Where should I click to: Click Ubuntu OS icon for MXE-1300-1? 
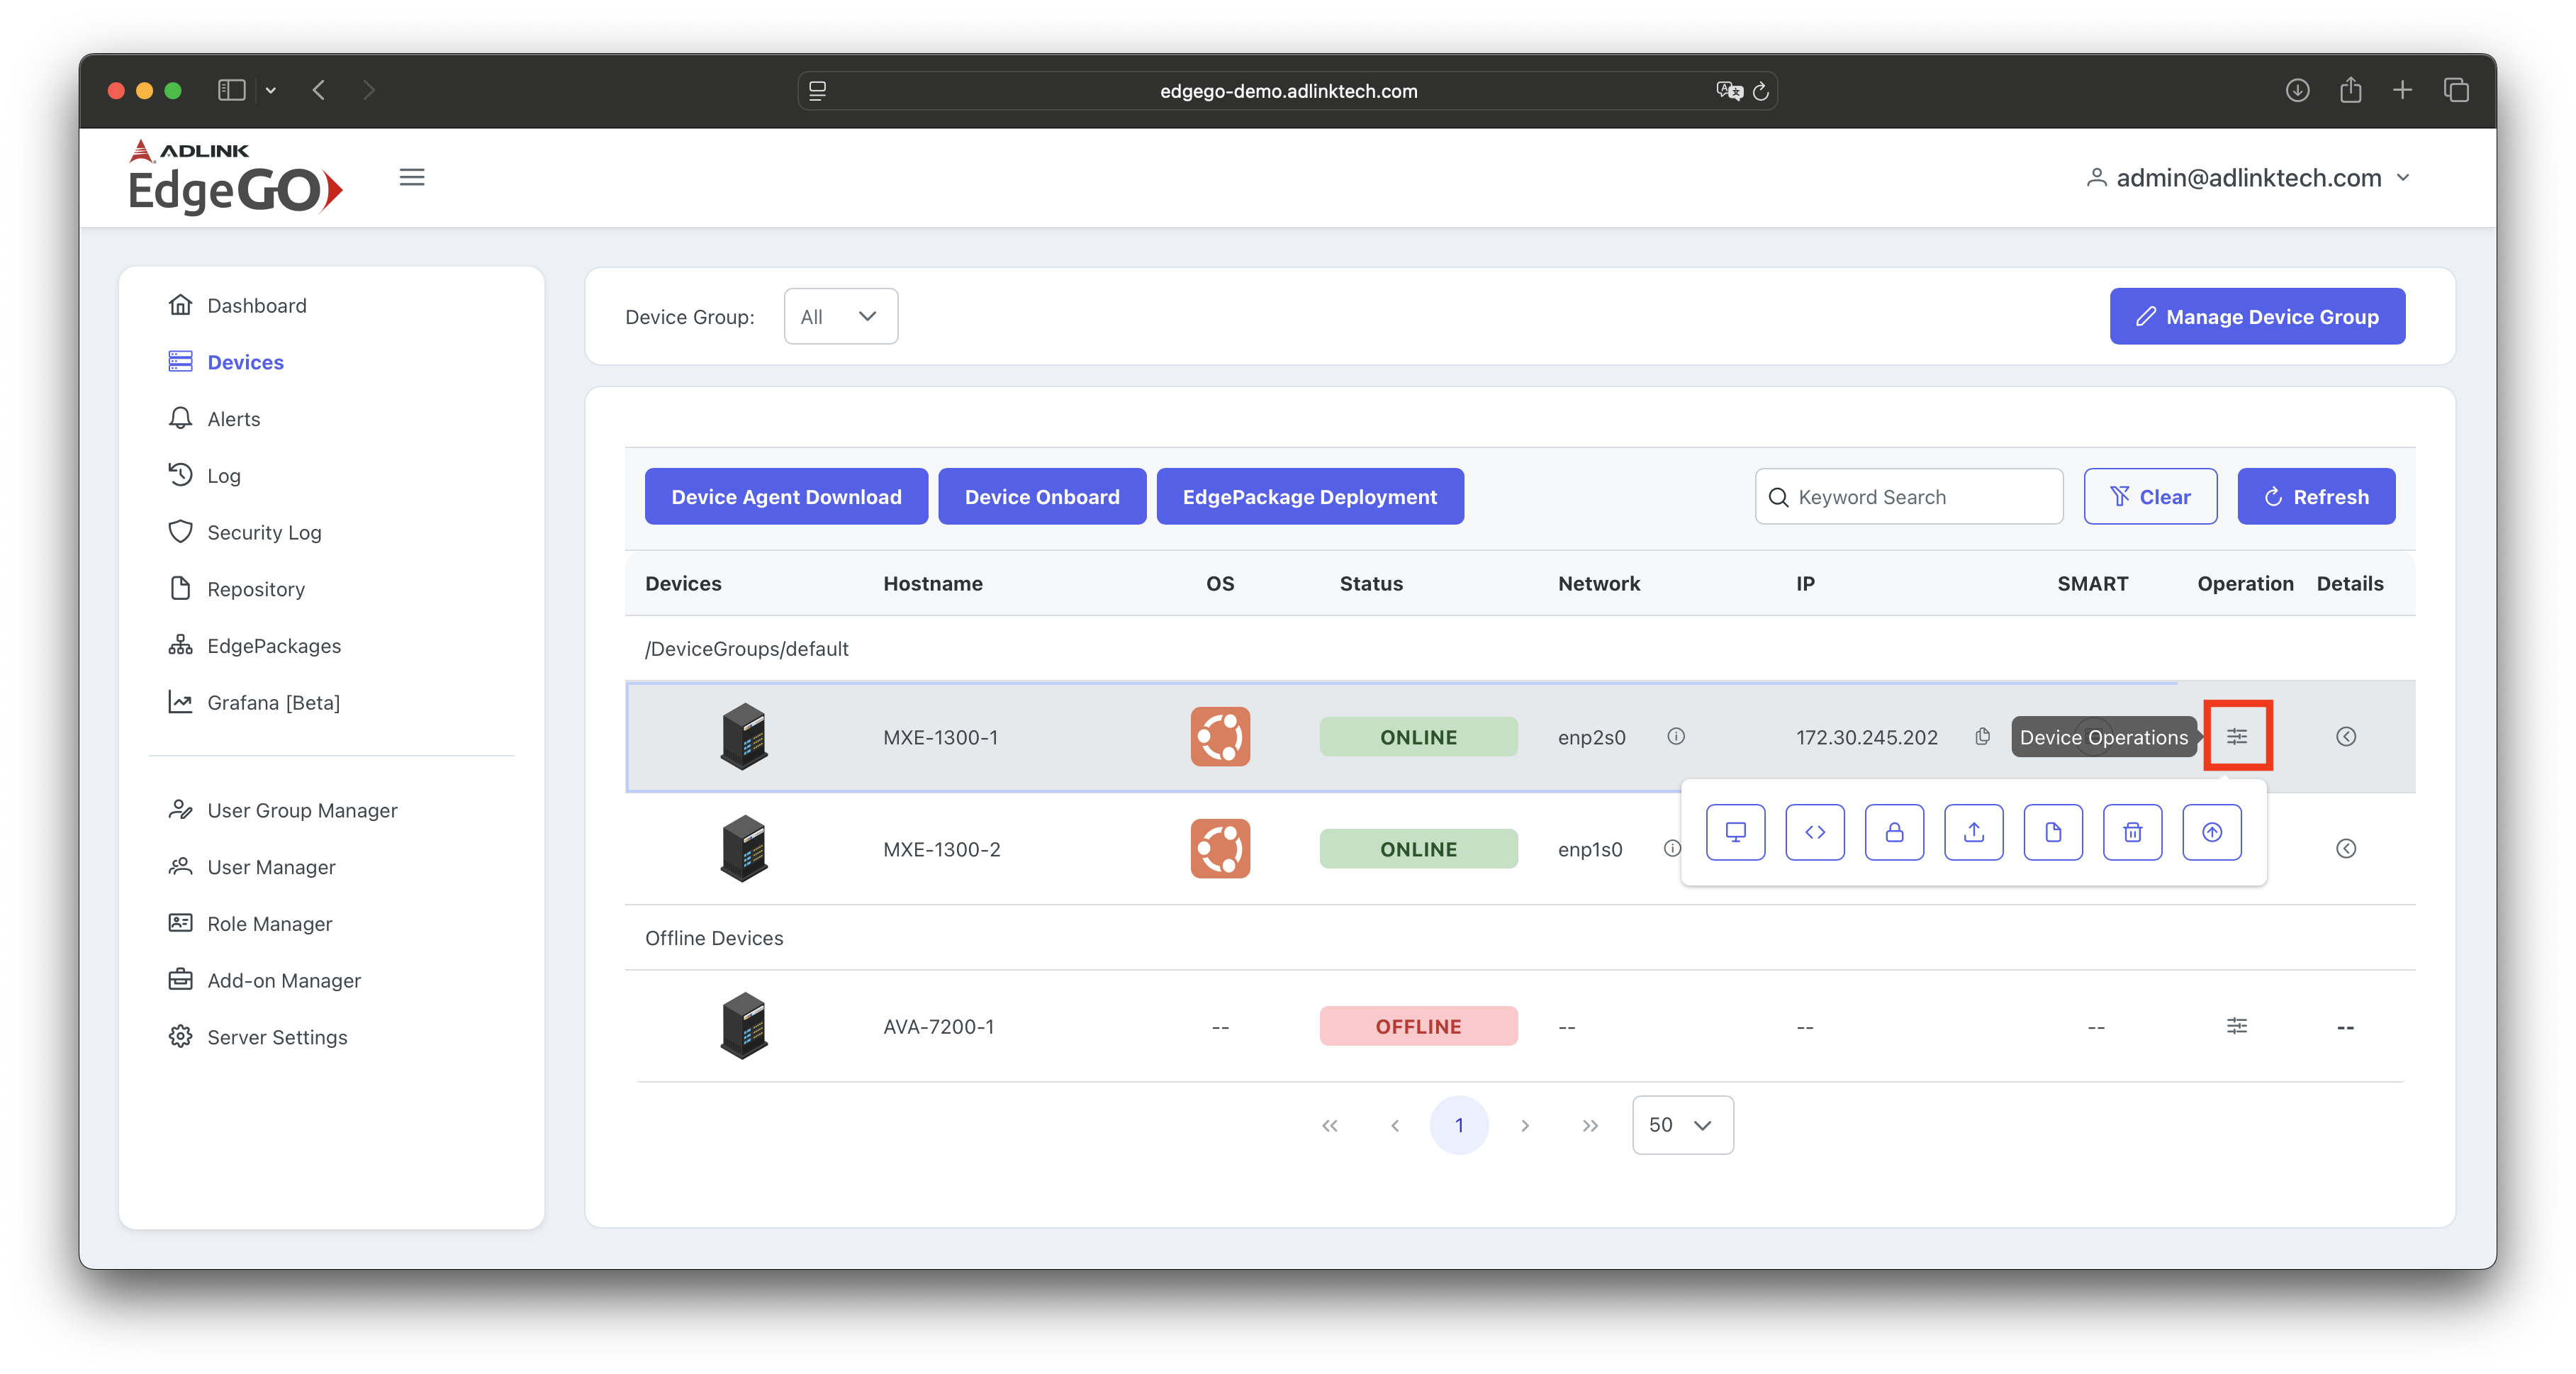pyautogui.click(x=1220, y=737)
